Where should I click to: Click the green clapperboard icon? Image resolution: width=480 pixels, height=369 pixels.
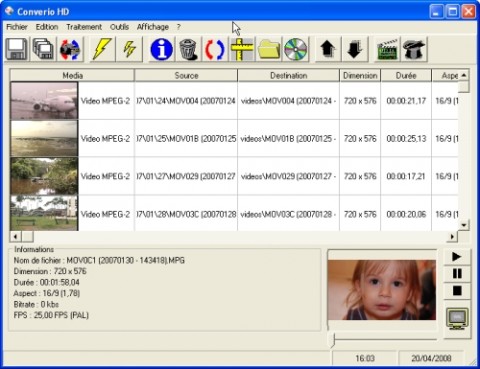(387, 49)
